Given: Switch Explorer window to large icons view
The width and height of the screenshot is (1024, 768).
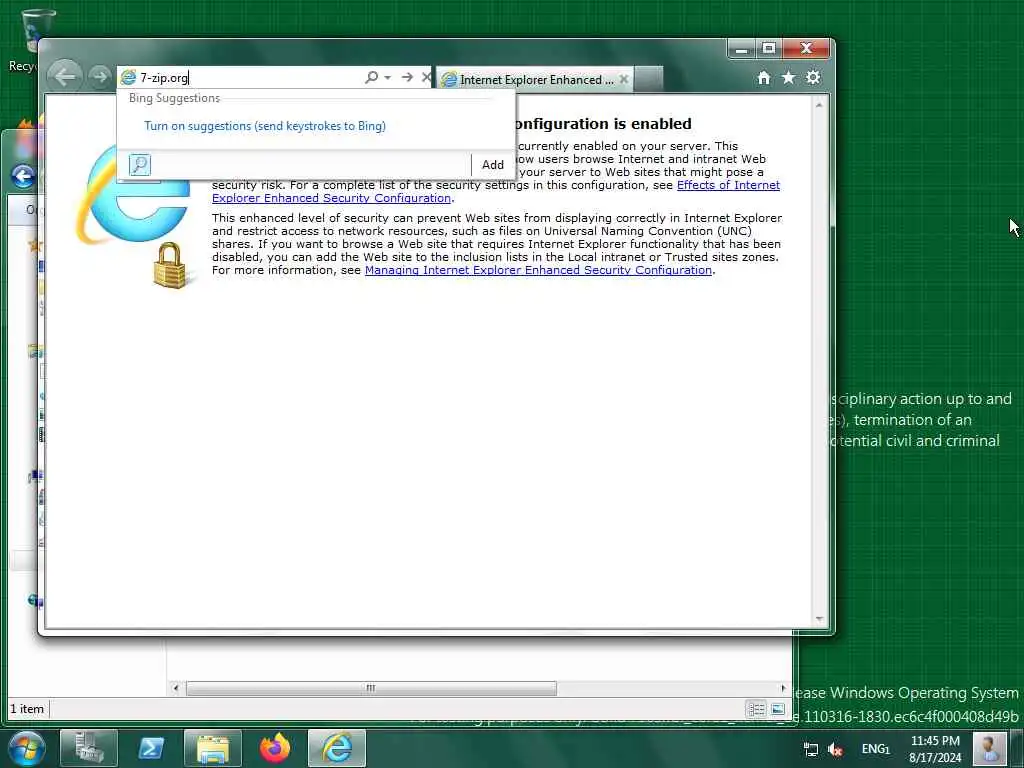Looking at the screenshot, I should click(778, 709).
